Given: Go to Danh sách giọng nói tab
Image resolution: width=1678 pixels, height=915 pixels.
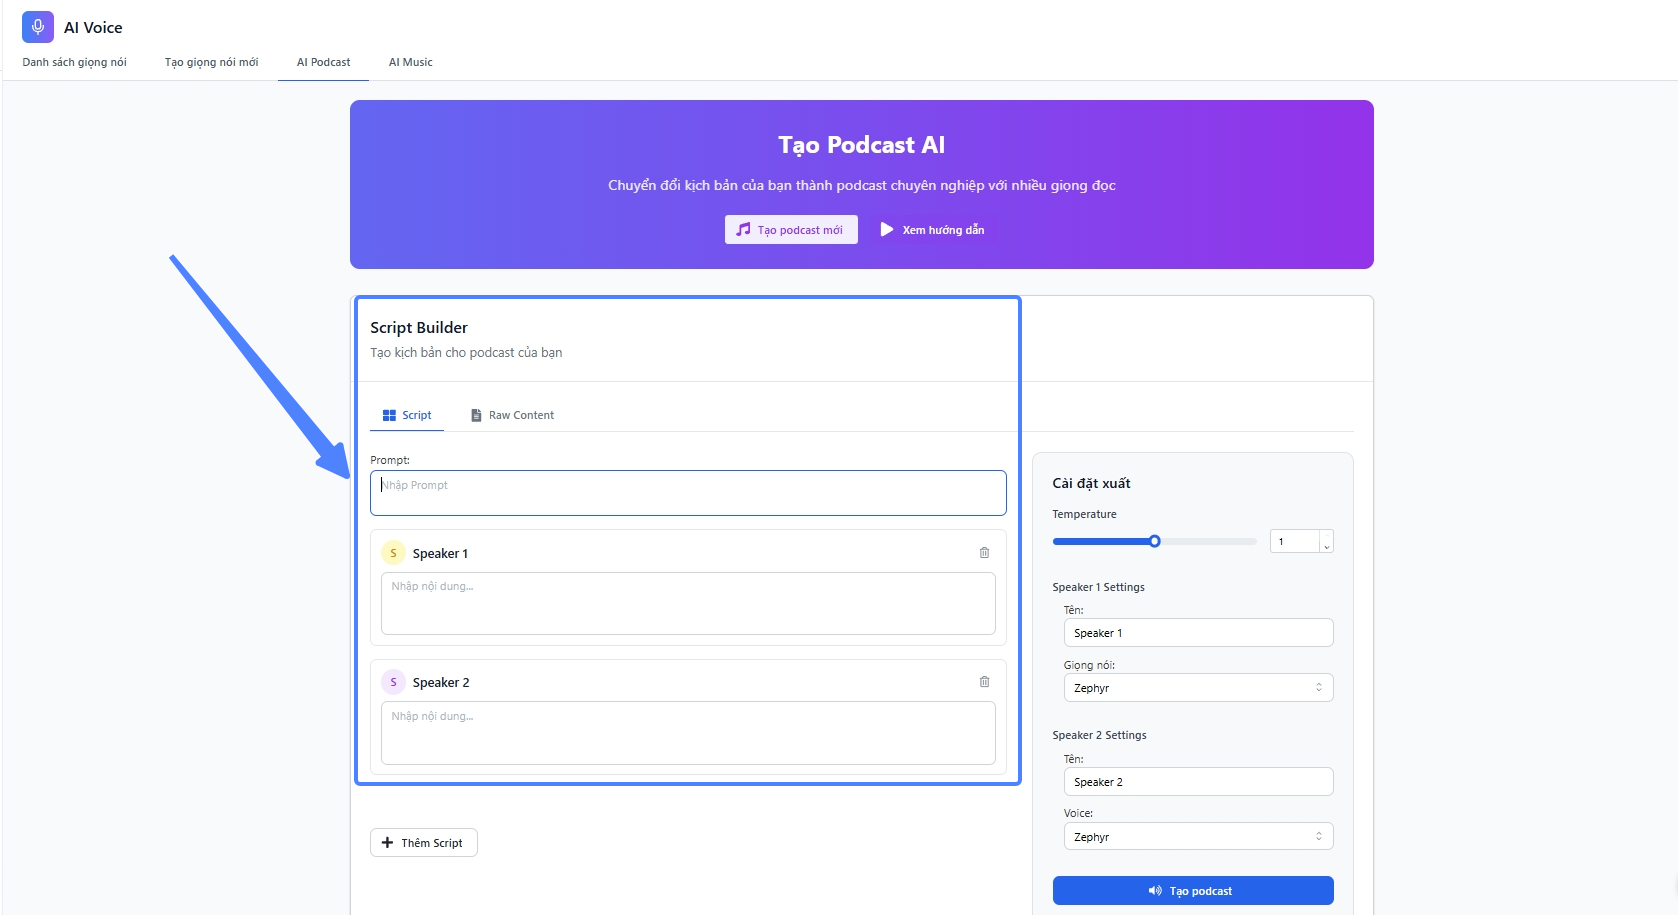Looking at the screenshot, I should point(75,62).
